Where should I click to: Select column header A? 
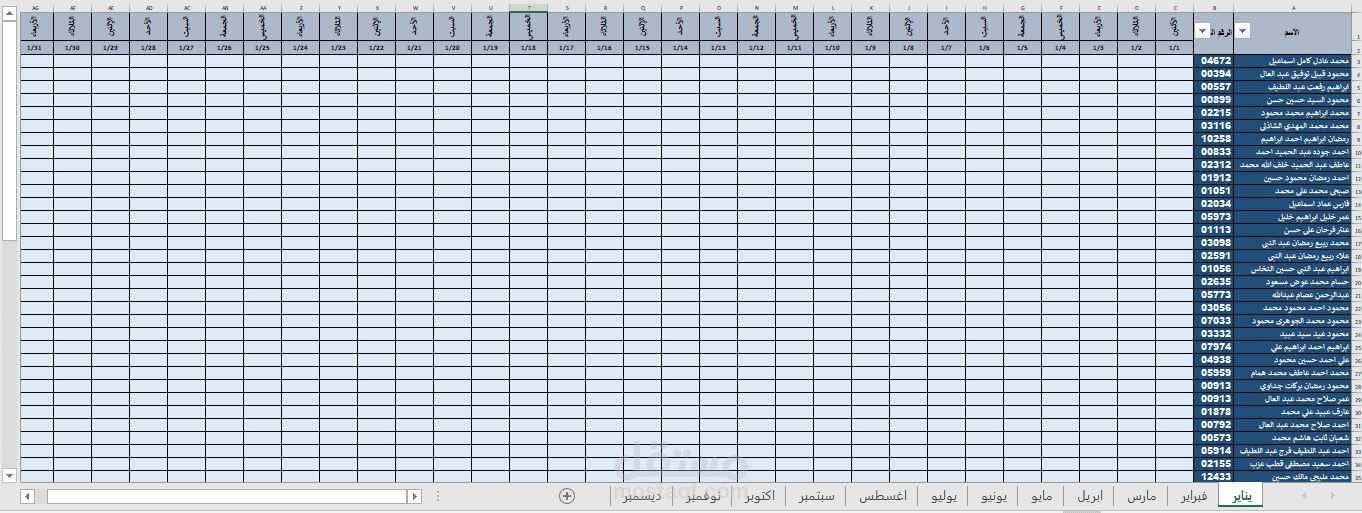(x=1295, y=7)
